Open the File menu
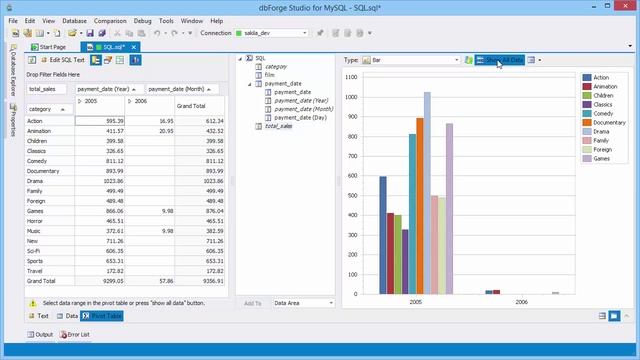The width and height of the screenshot is (640, 360). coord(13,21)
